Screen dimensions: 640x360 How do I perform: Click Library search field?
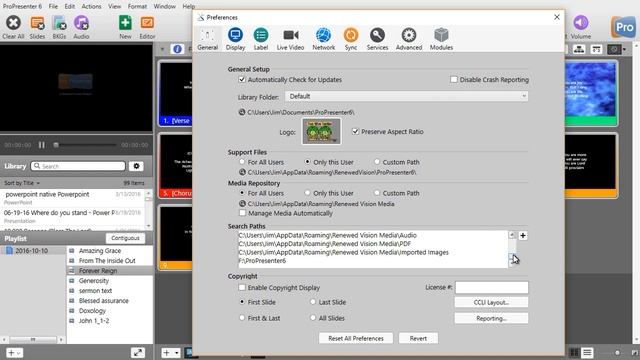pyautogui.click(x=78, y=166)
